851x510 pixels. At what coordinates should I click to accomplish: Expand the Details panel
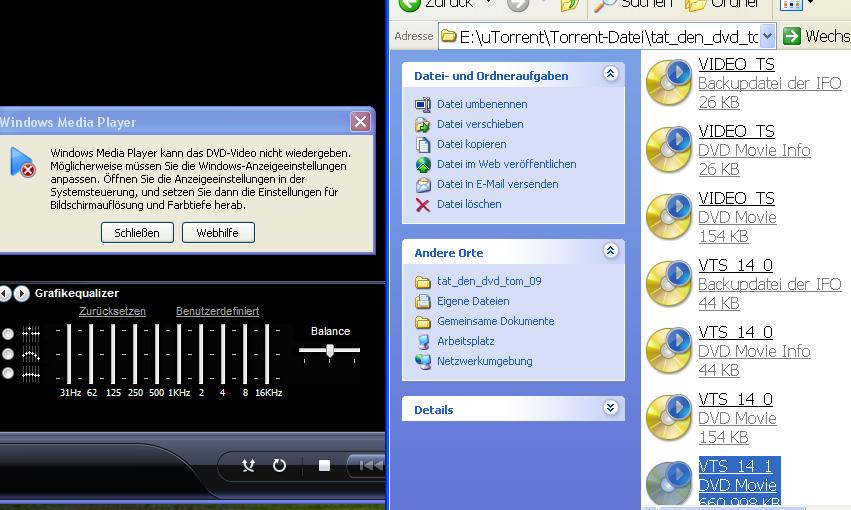click(610, 408)
